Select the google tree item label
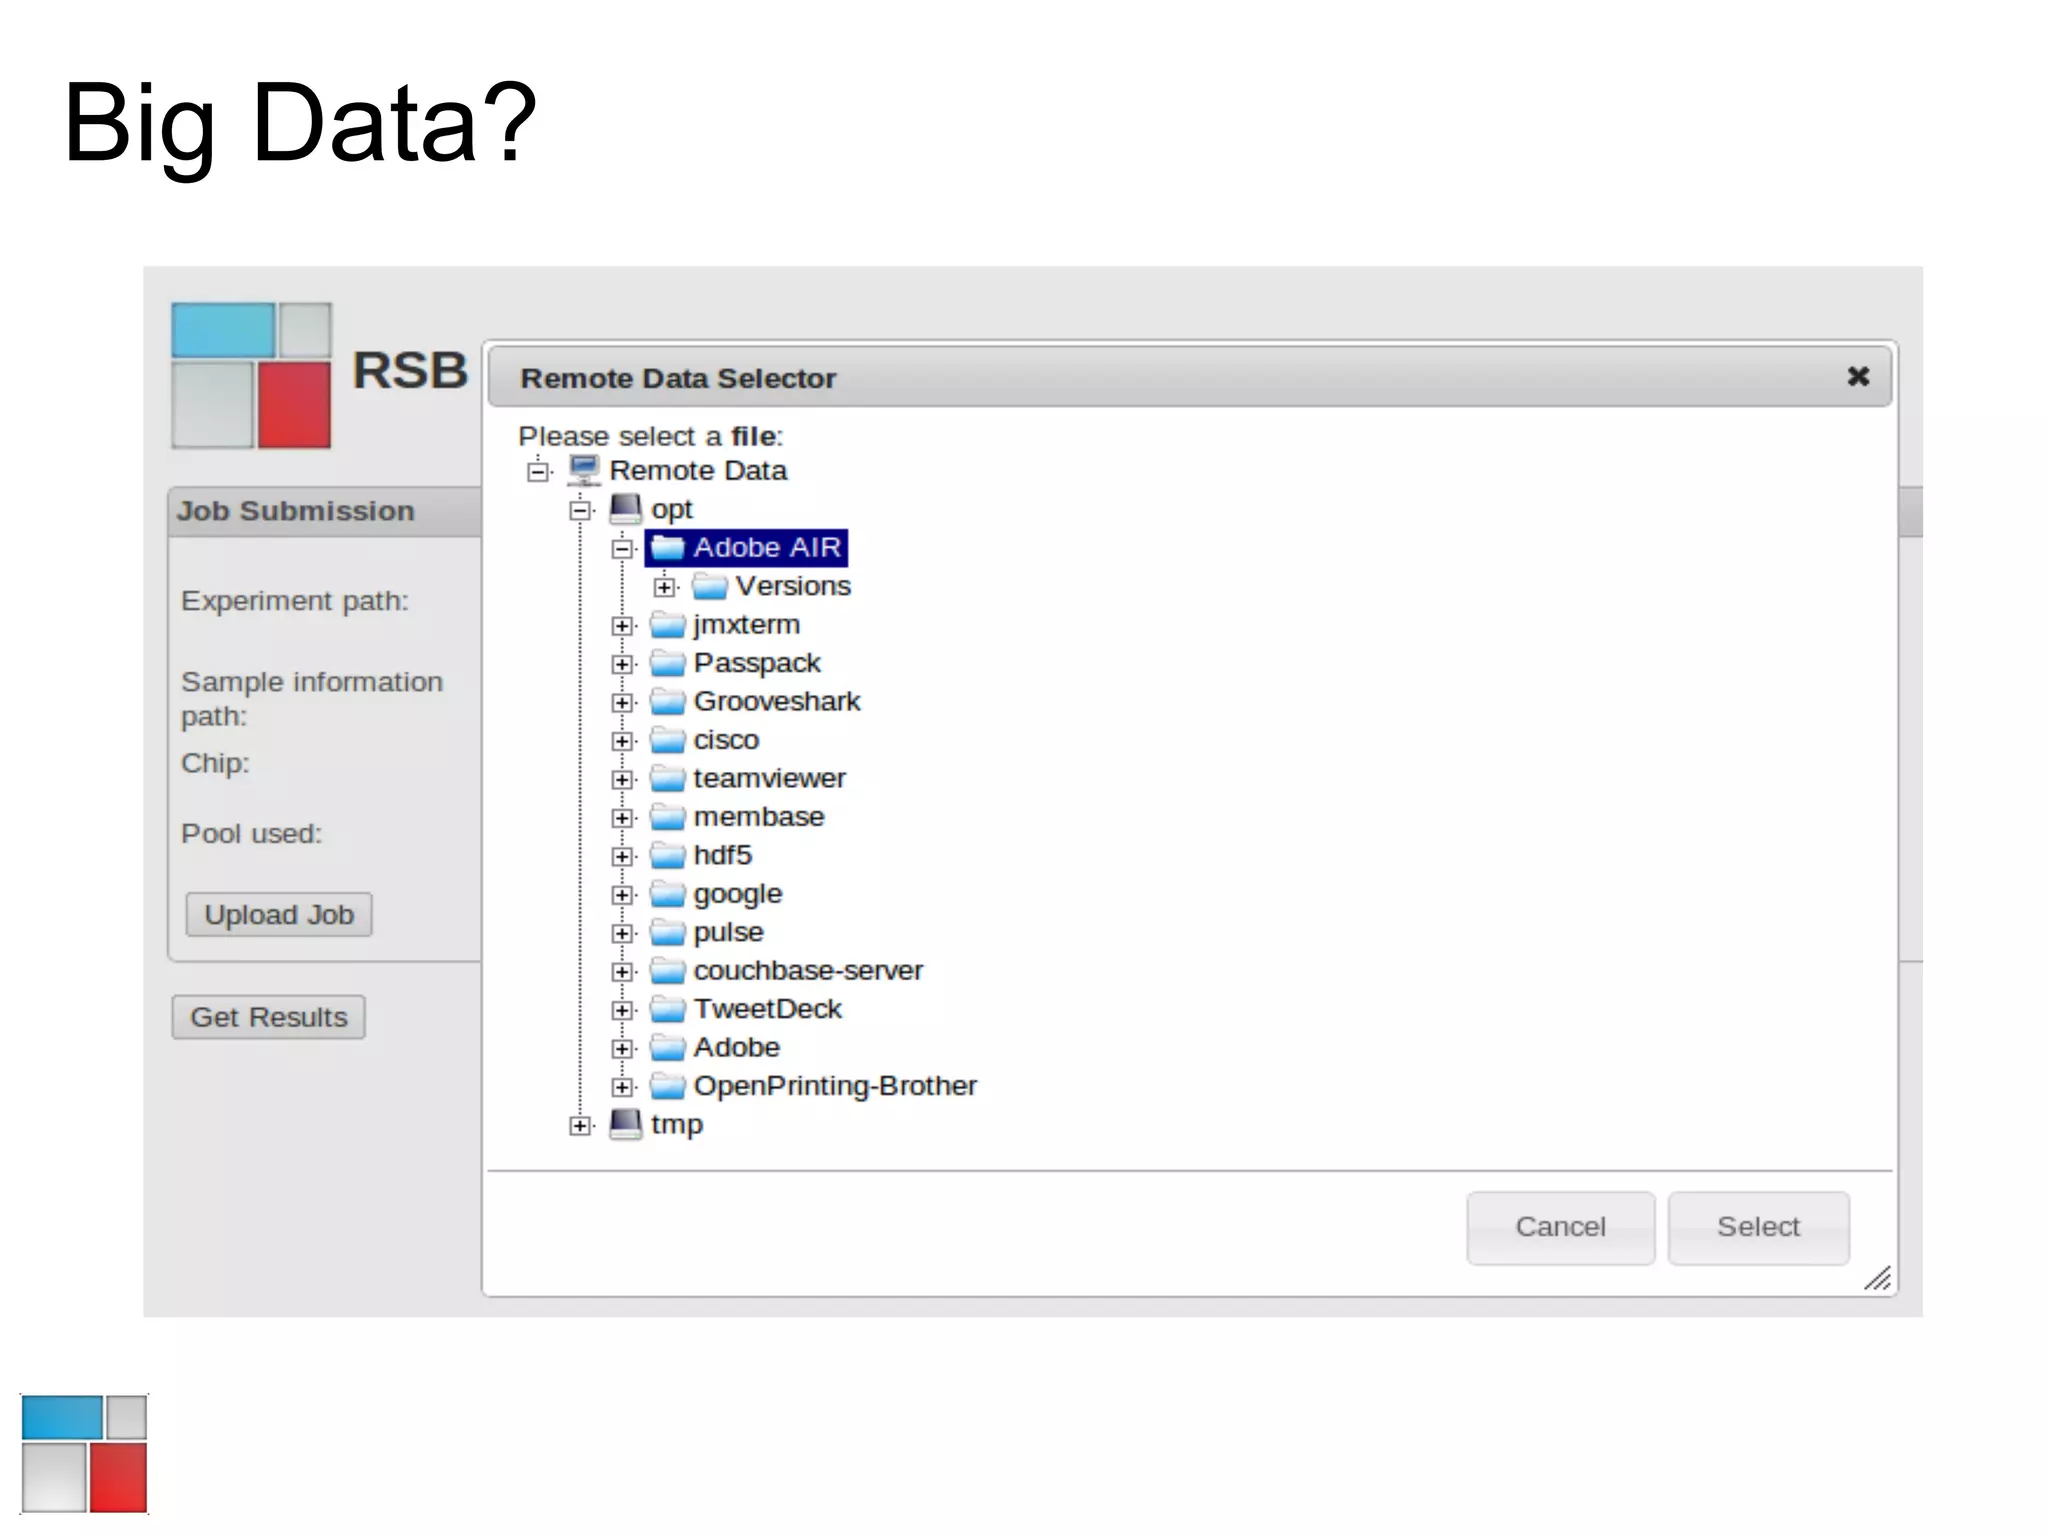This screenshot has height=1536, width=2048. click(737, 894)
